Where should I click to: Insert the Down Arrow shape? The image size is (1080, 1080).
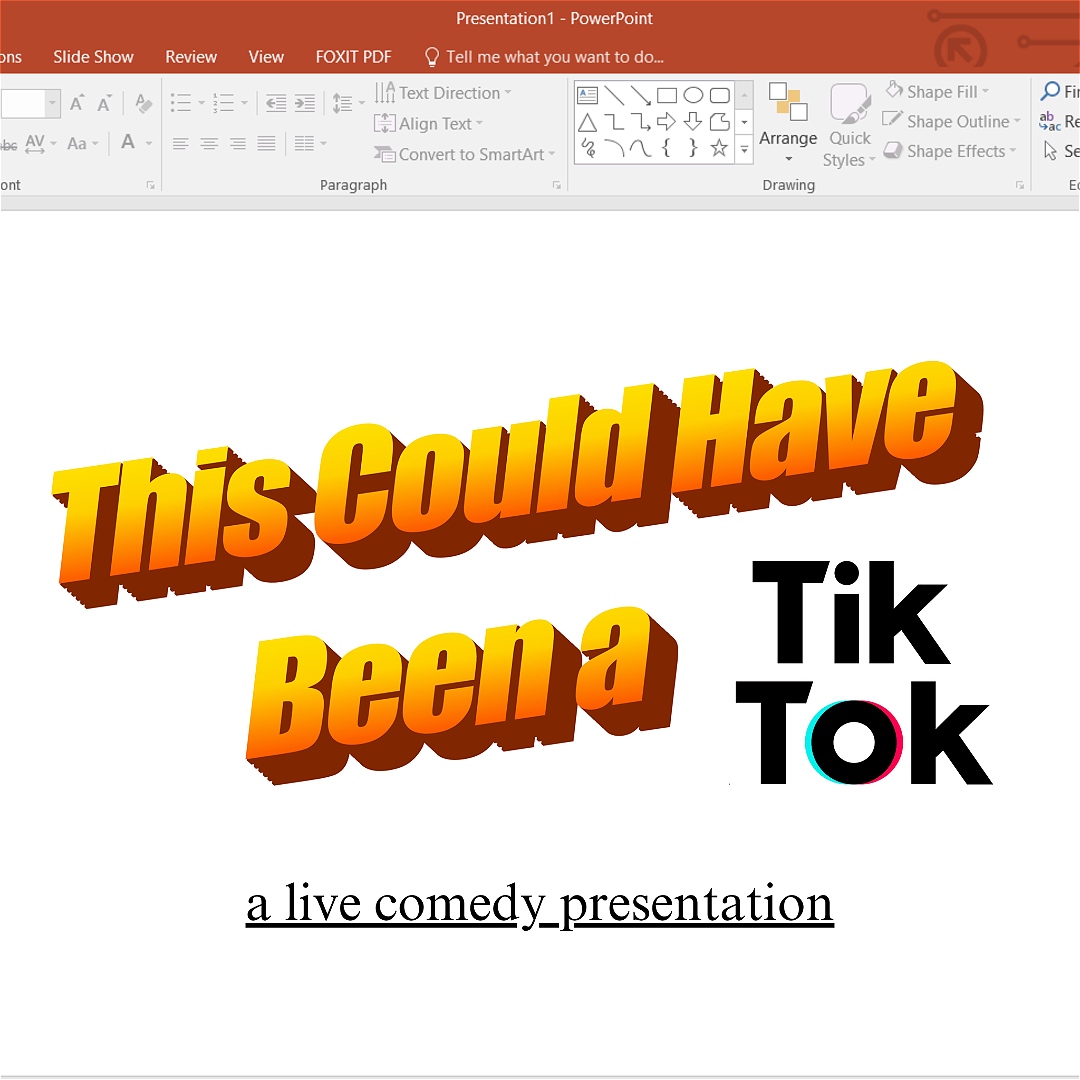pyautogui.click(x=693, y=123)
